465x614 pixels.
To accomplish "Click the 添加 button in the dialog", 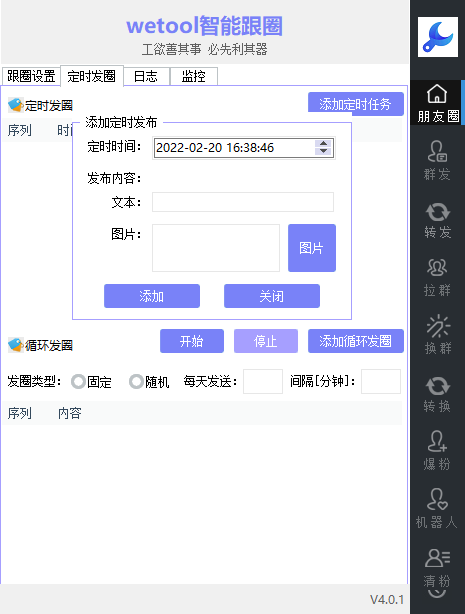I will [x=152, y=296].
